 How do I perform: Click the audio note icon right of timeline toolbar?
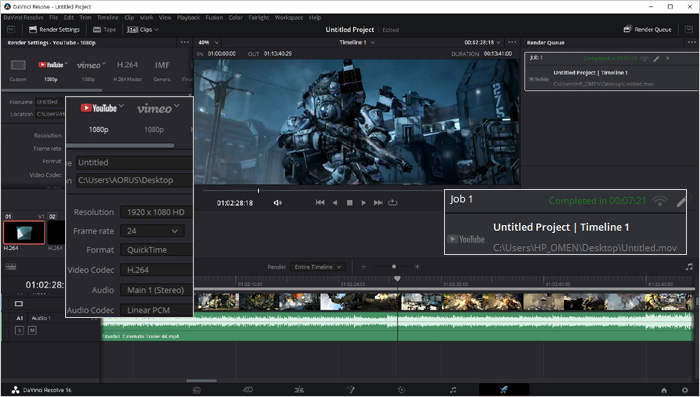689,267
